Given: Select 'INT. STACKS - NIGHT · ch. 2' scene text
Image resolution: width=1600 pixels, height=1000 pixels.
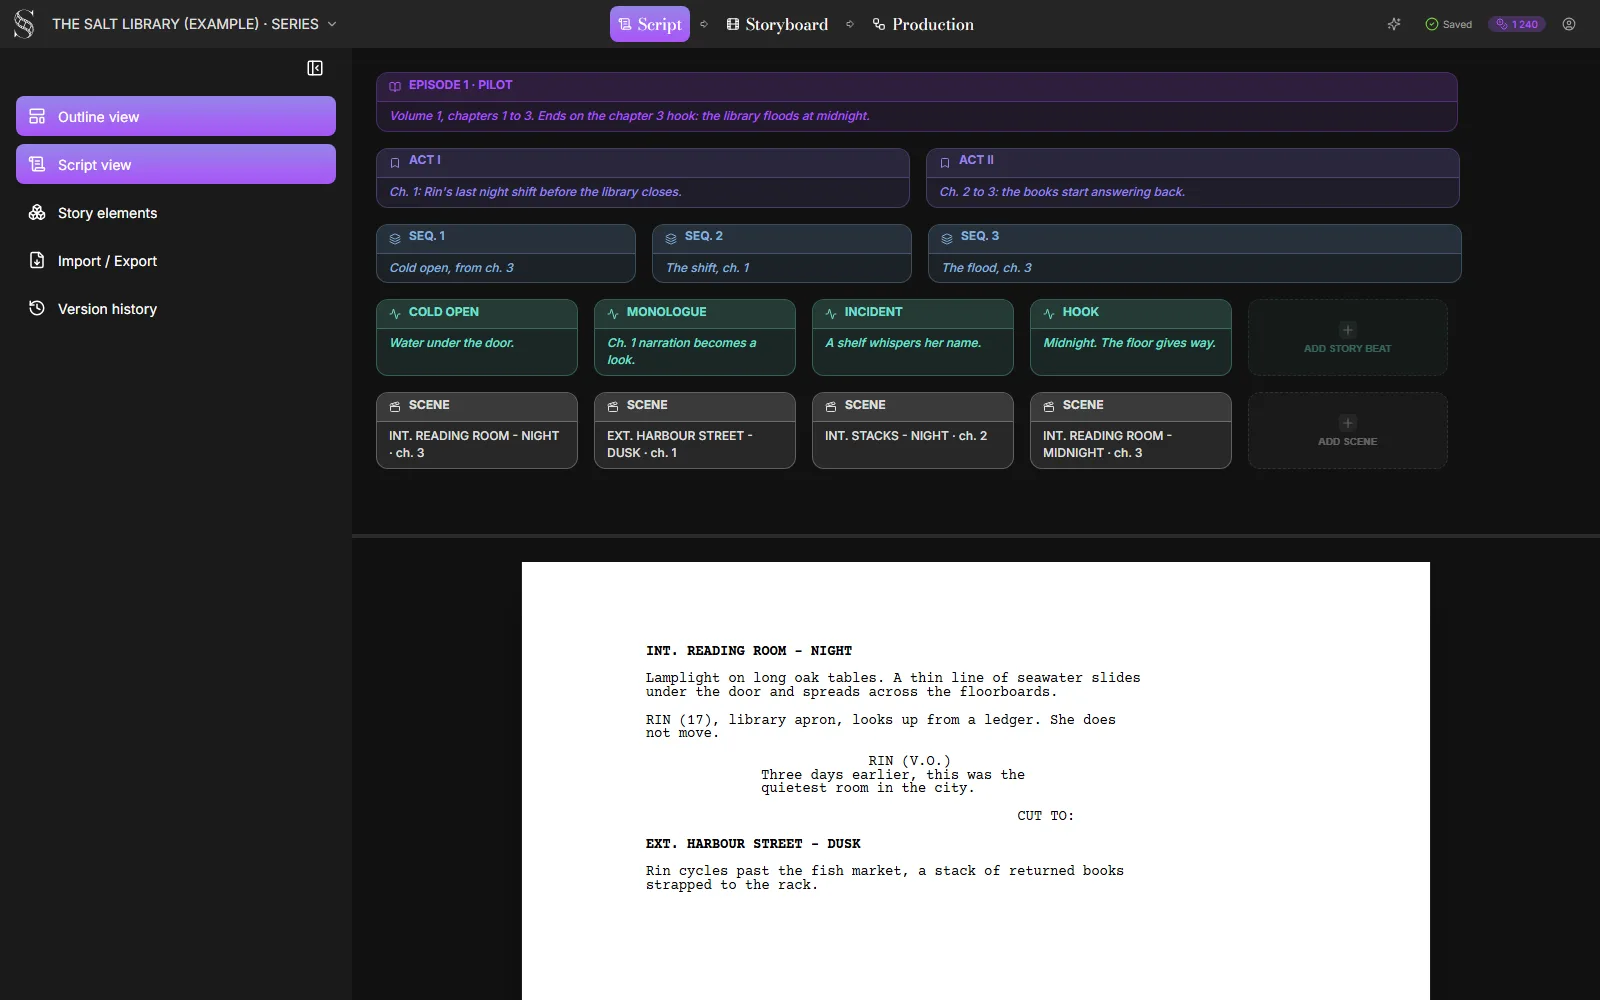Looking at the screenshot, I should [906, 436].
